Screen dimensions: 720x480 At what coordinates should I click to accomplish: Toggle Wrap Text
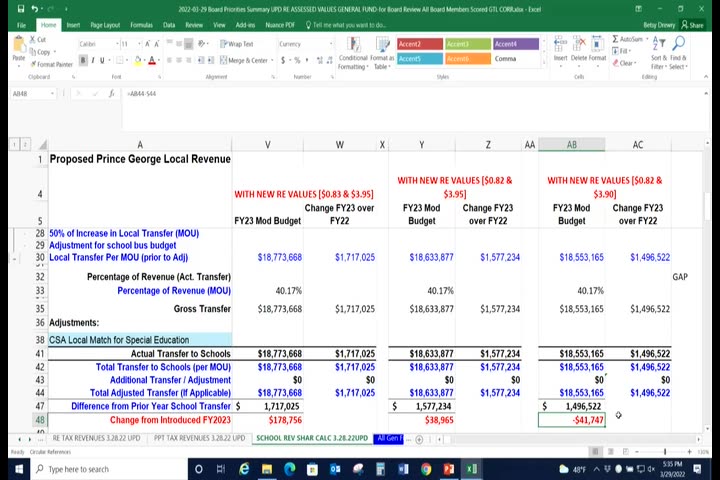click(236, 44)
